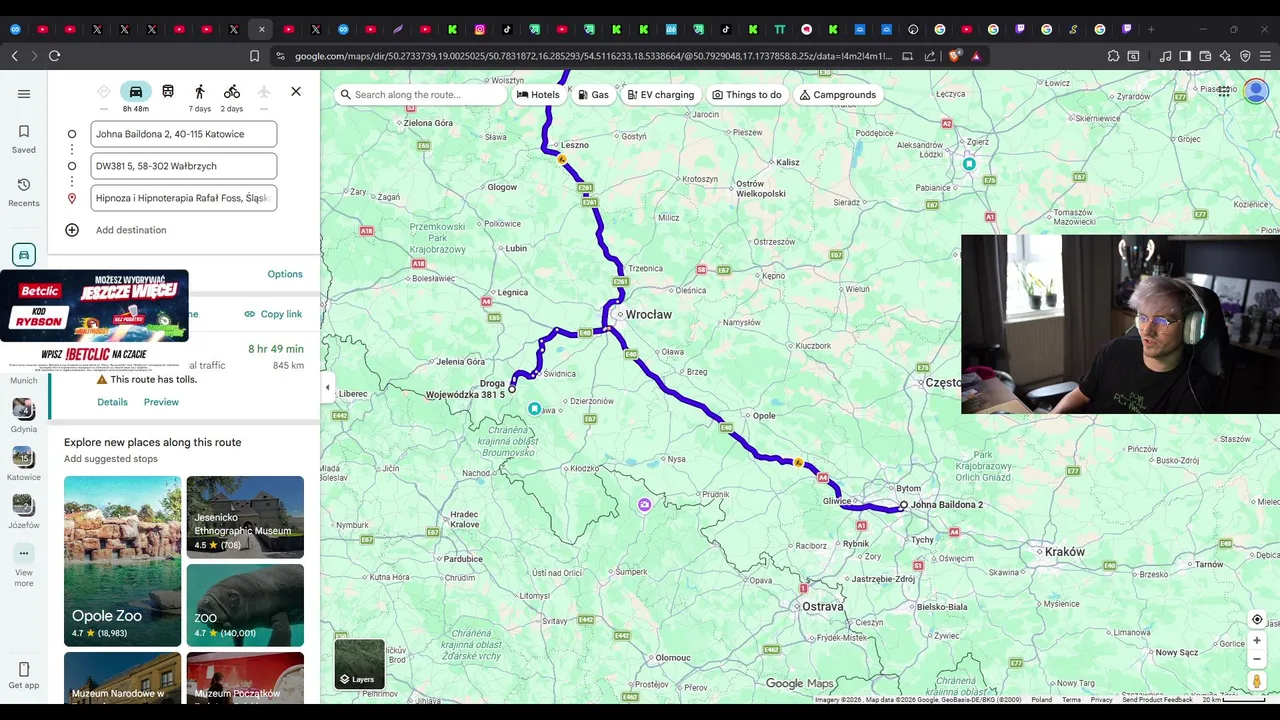Screen dimensions: 1280x720
Task: Open Brave Rewards triangle icon
Action: (977, 56)
